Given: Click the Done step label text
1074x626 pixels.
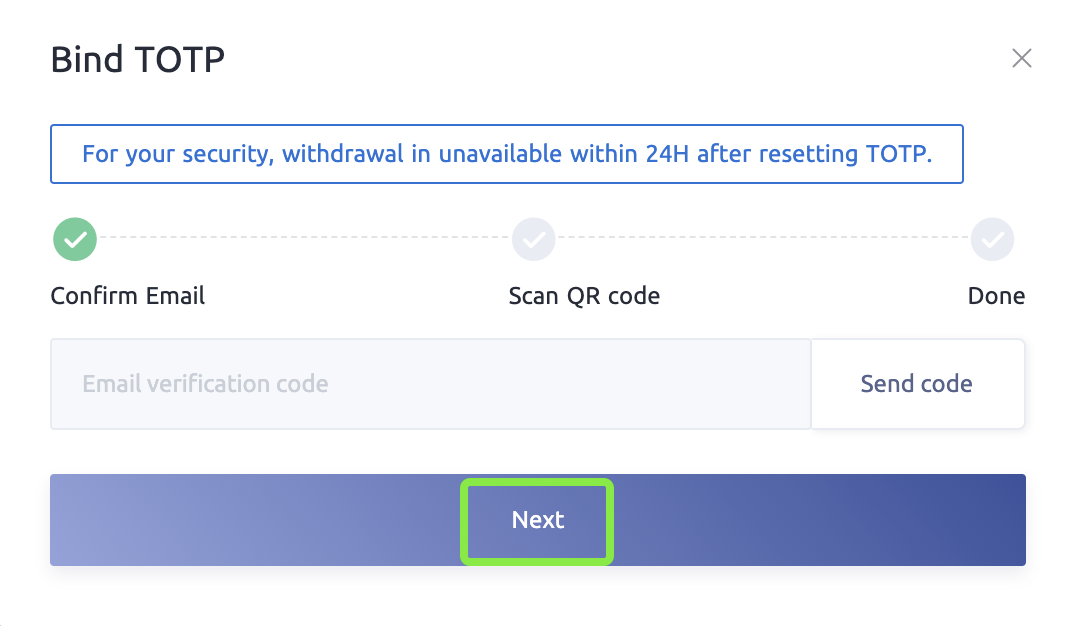Looking at the screenshot, I should 996,296.
